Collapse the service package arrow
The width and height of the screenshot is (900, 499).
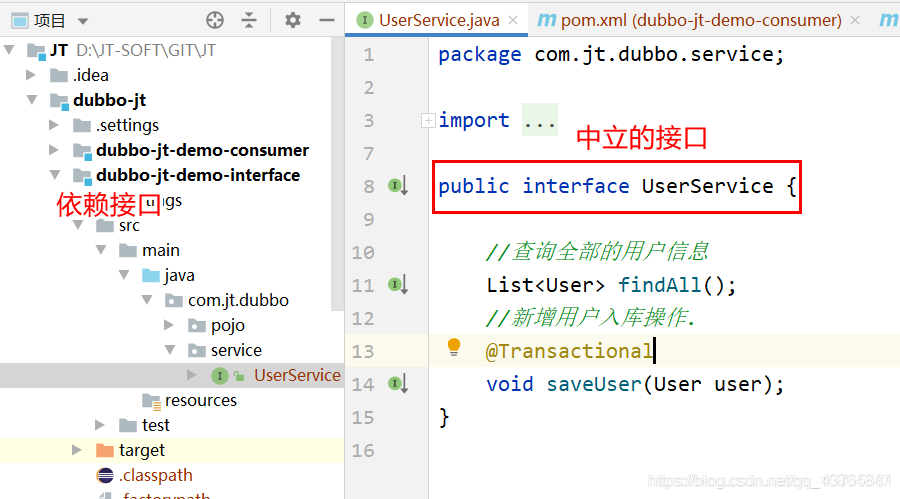[170, 350]
